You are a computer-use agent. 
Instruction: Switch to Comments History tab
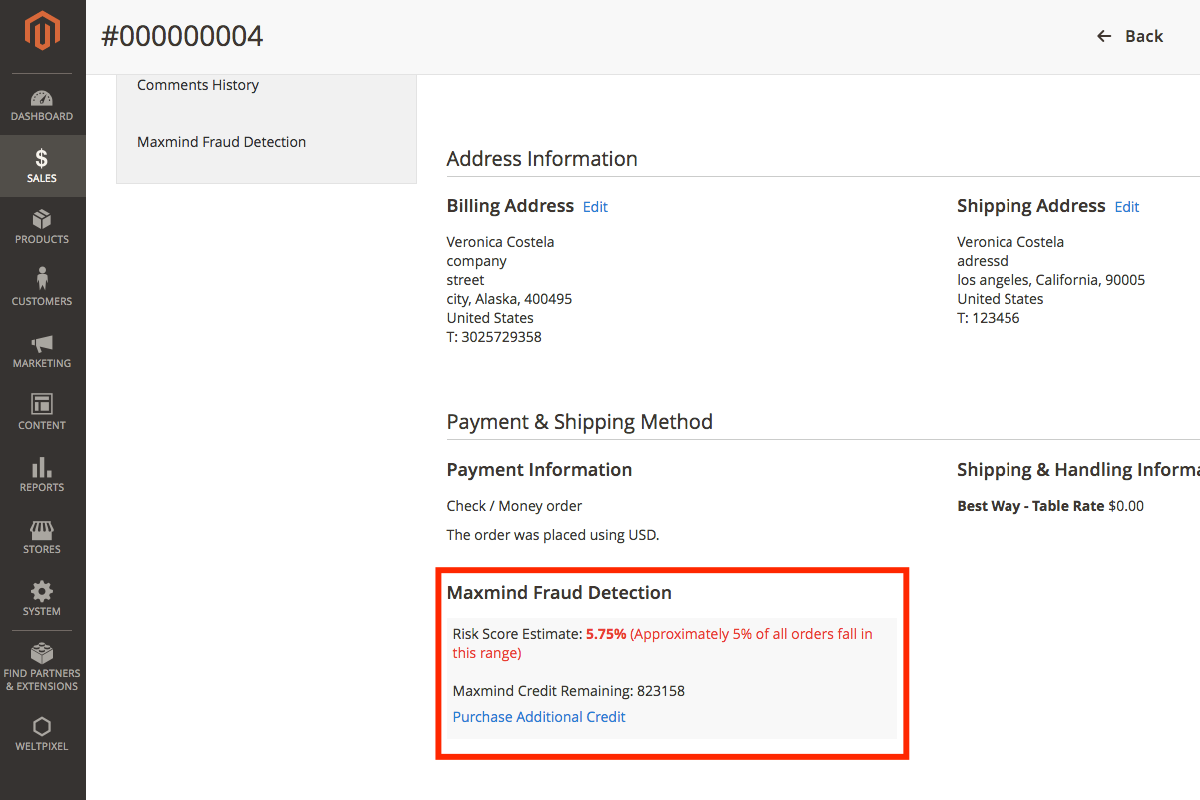[198, 85]
